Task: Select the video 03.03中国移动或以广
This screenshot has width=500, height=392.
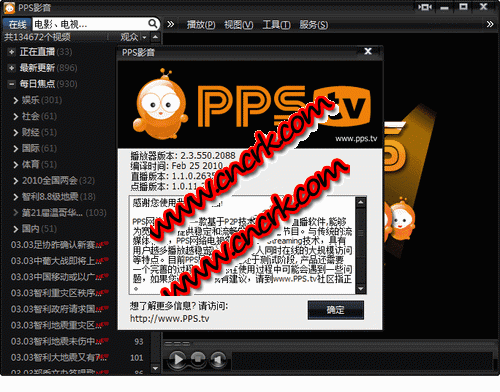Action: point(59,277)
